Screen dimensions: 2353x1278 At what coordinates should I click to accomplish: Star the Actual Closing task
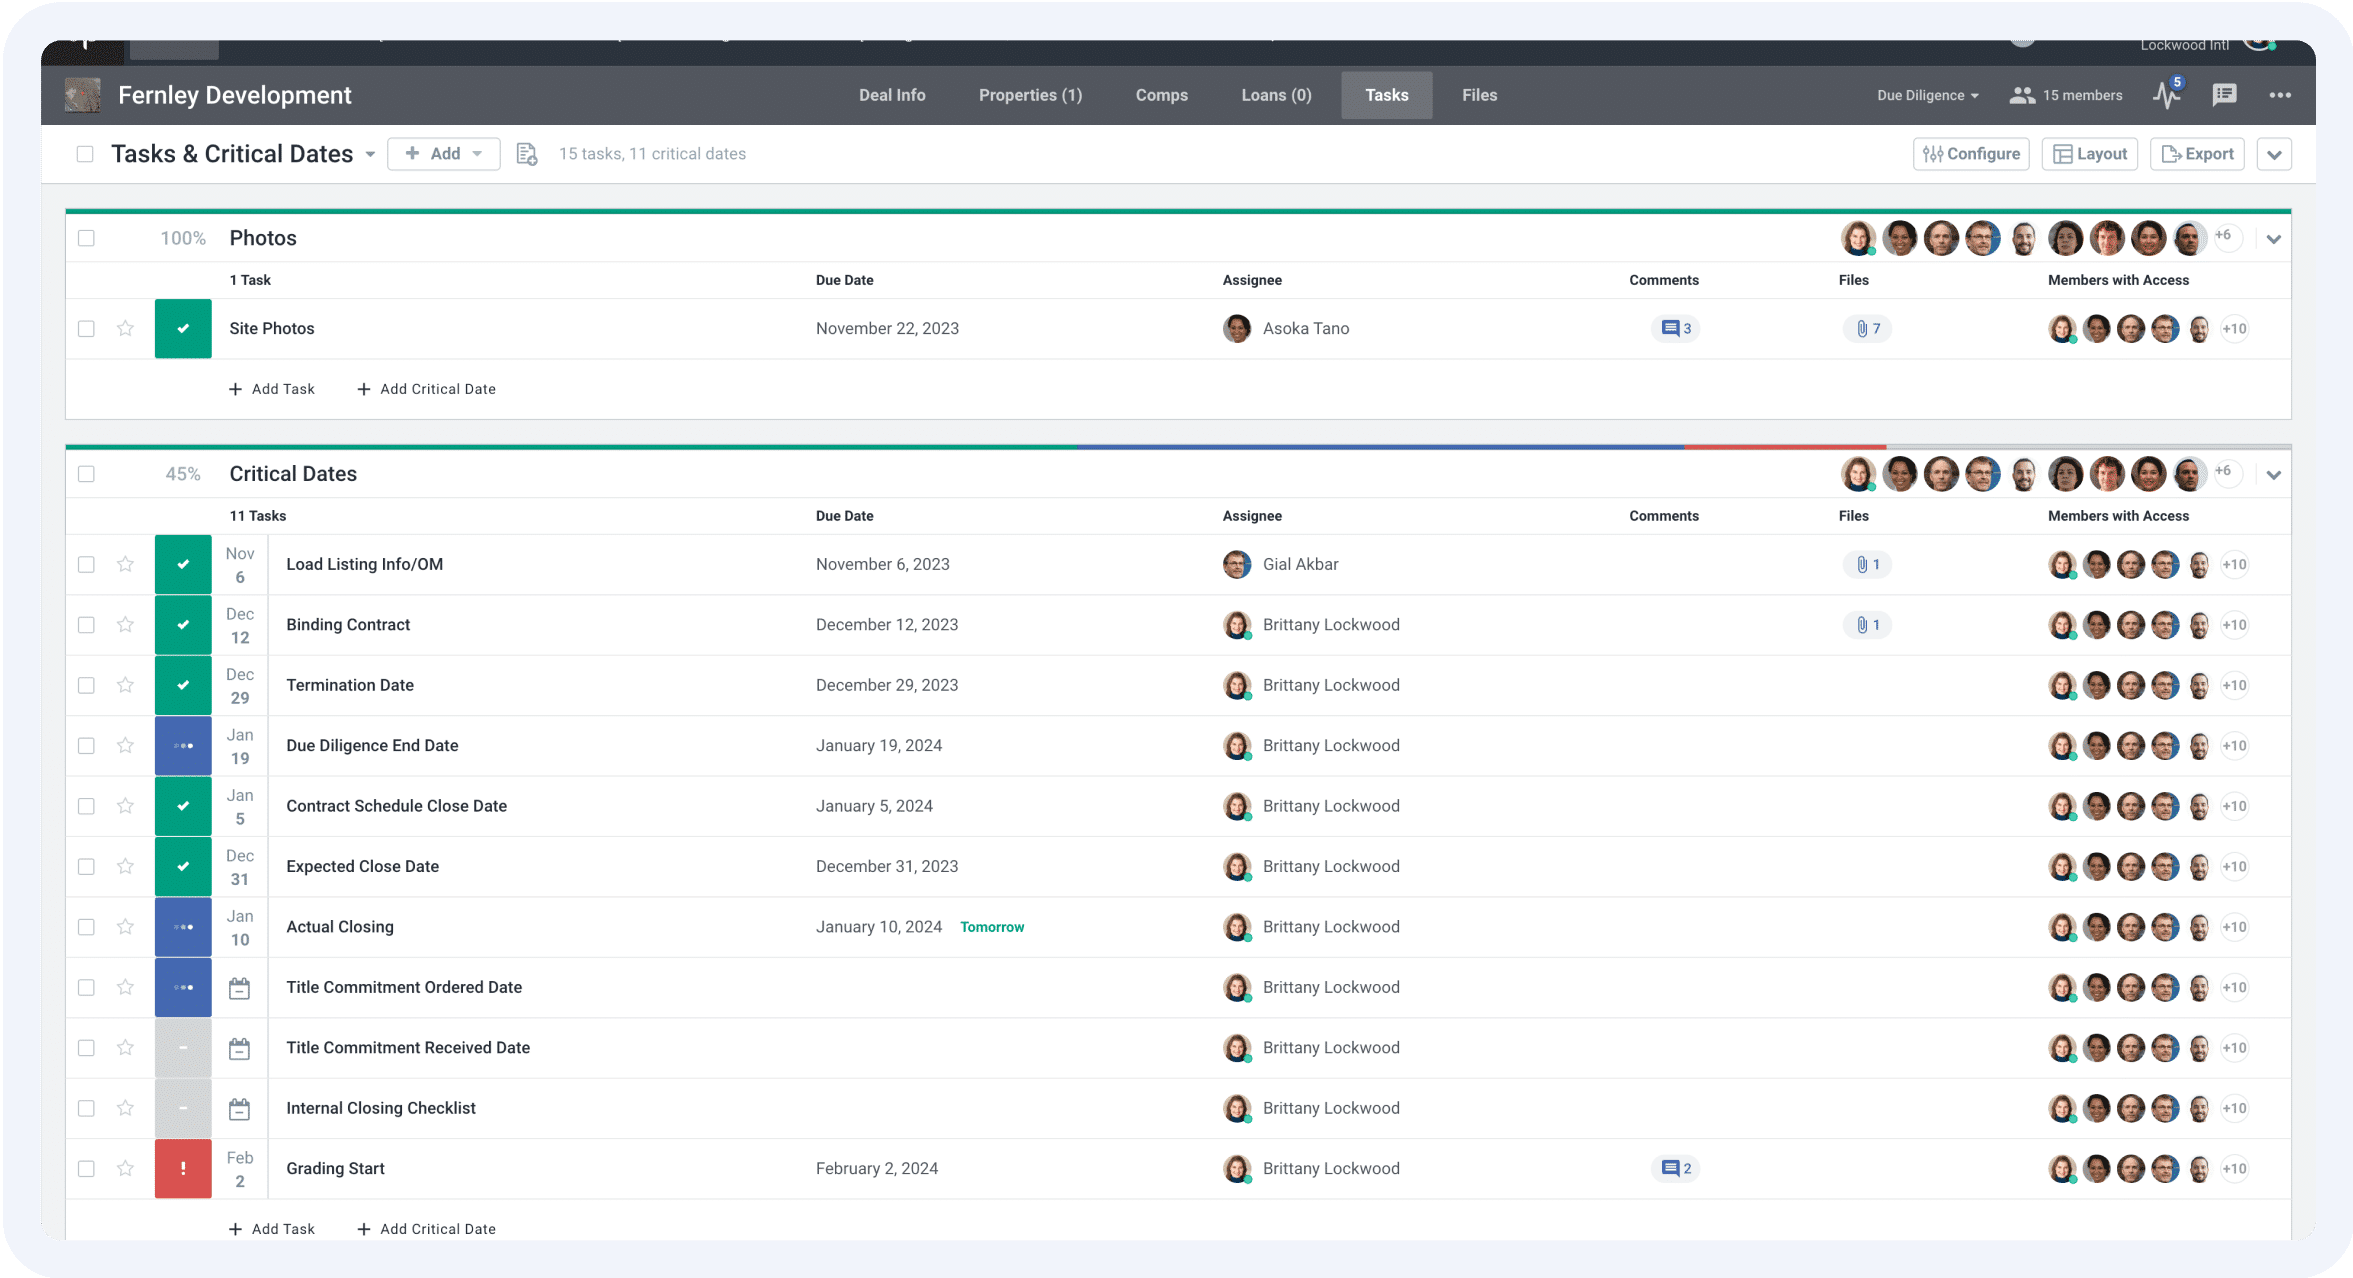tap(125, 927)
